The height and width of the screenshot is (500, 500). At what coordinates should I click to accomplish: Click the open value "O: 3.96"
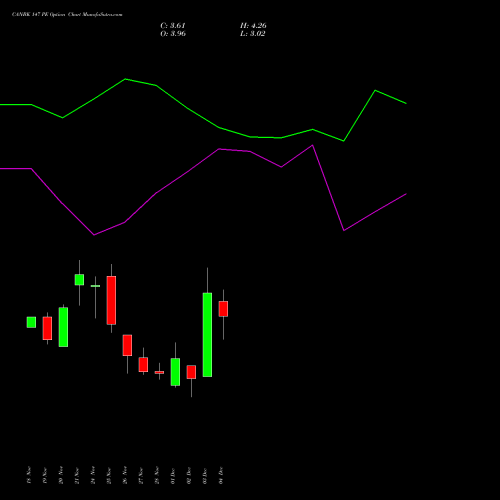[173, 34]
